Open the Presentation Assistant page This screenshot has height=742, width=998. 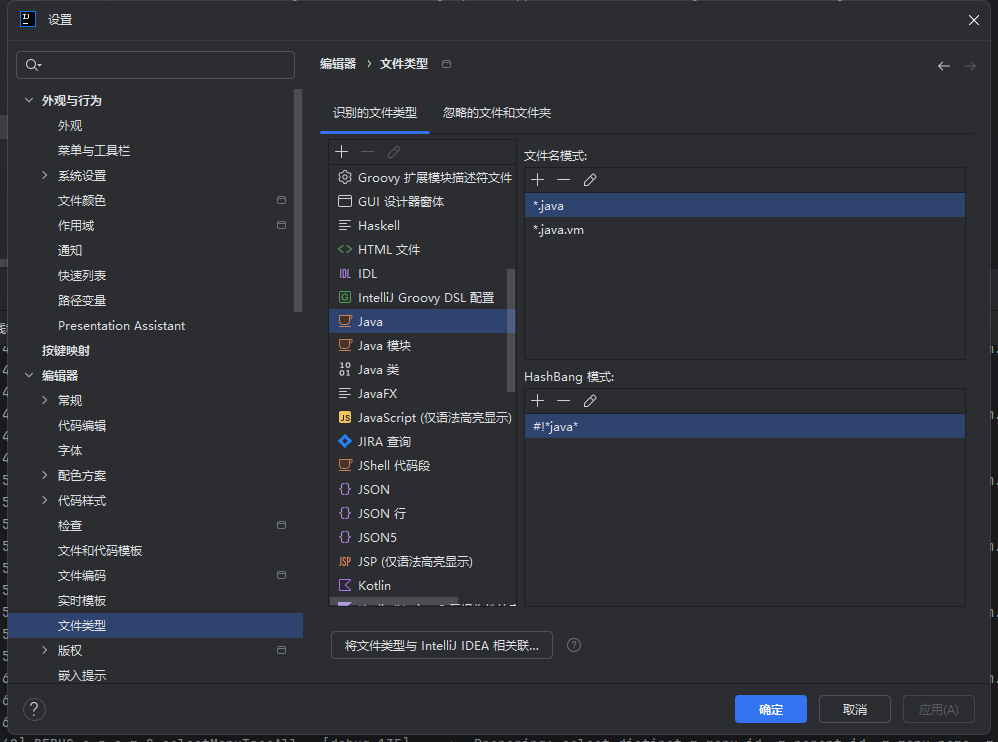pos(122,326)
